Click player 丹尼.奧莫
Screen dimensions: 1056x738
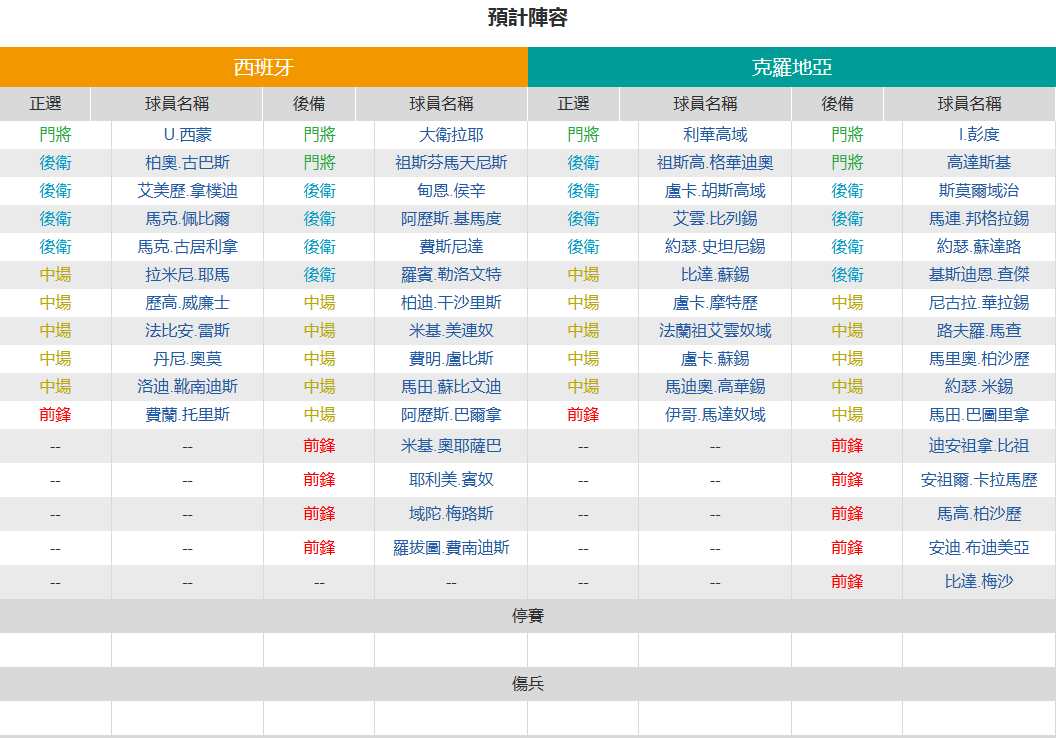click(x=187, y=359)
